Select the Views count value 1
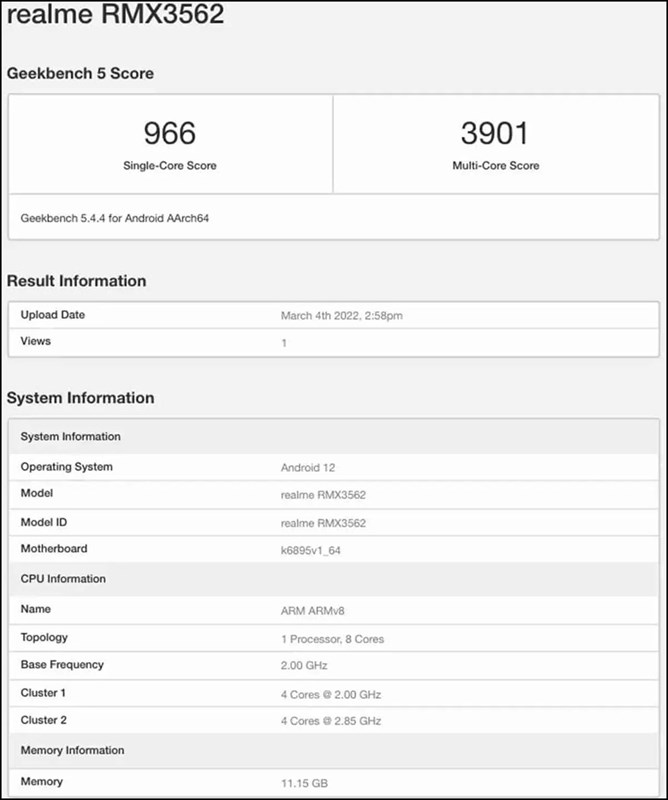 [284, 343]
